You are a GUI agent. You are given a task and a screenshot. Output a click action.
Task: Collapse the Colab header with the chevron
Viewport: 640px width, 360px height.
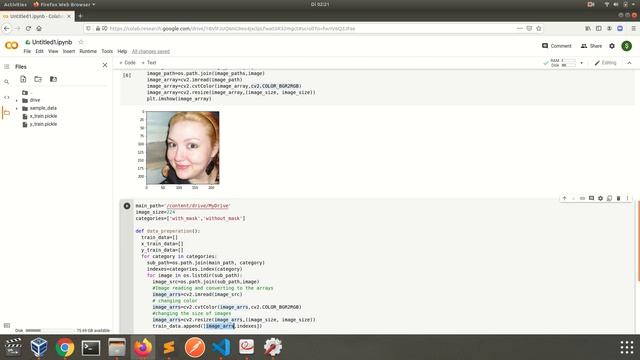(x=629, y=63)
